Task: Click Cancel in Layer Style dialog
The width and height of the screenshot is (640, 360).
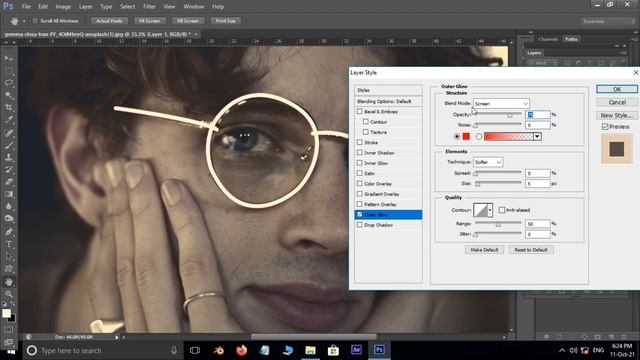Action: [x=617, y=102]
